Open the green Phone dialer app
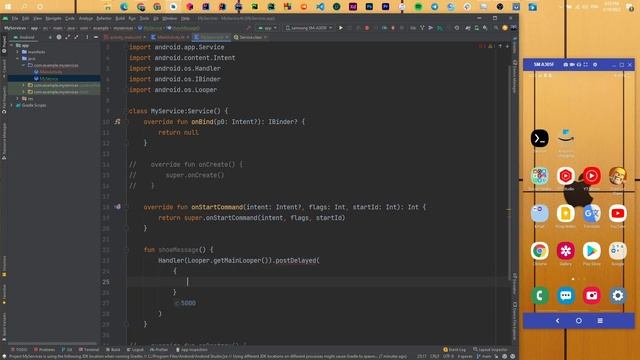 click(539, 296)
